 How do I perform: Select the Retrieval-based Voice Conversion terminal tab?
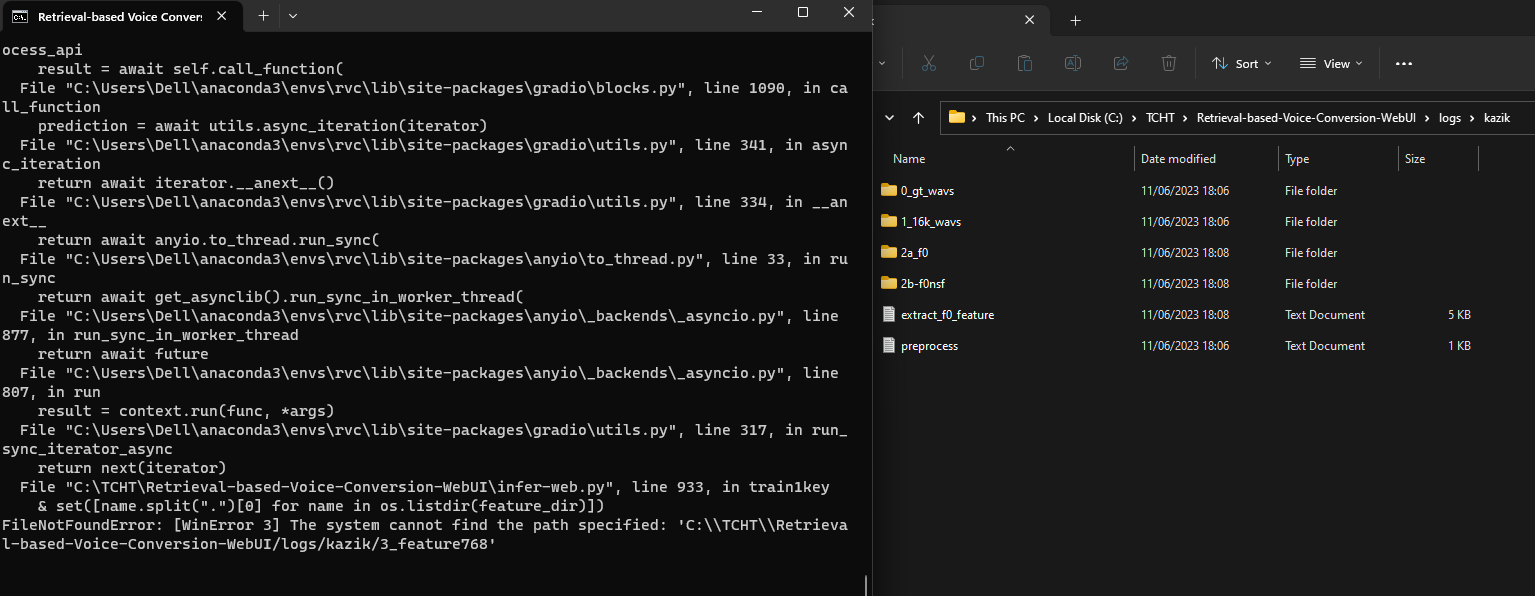pos(120,16)
